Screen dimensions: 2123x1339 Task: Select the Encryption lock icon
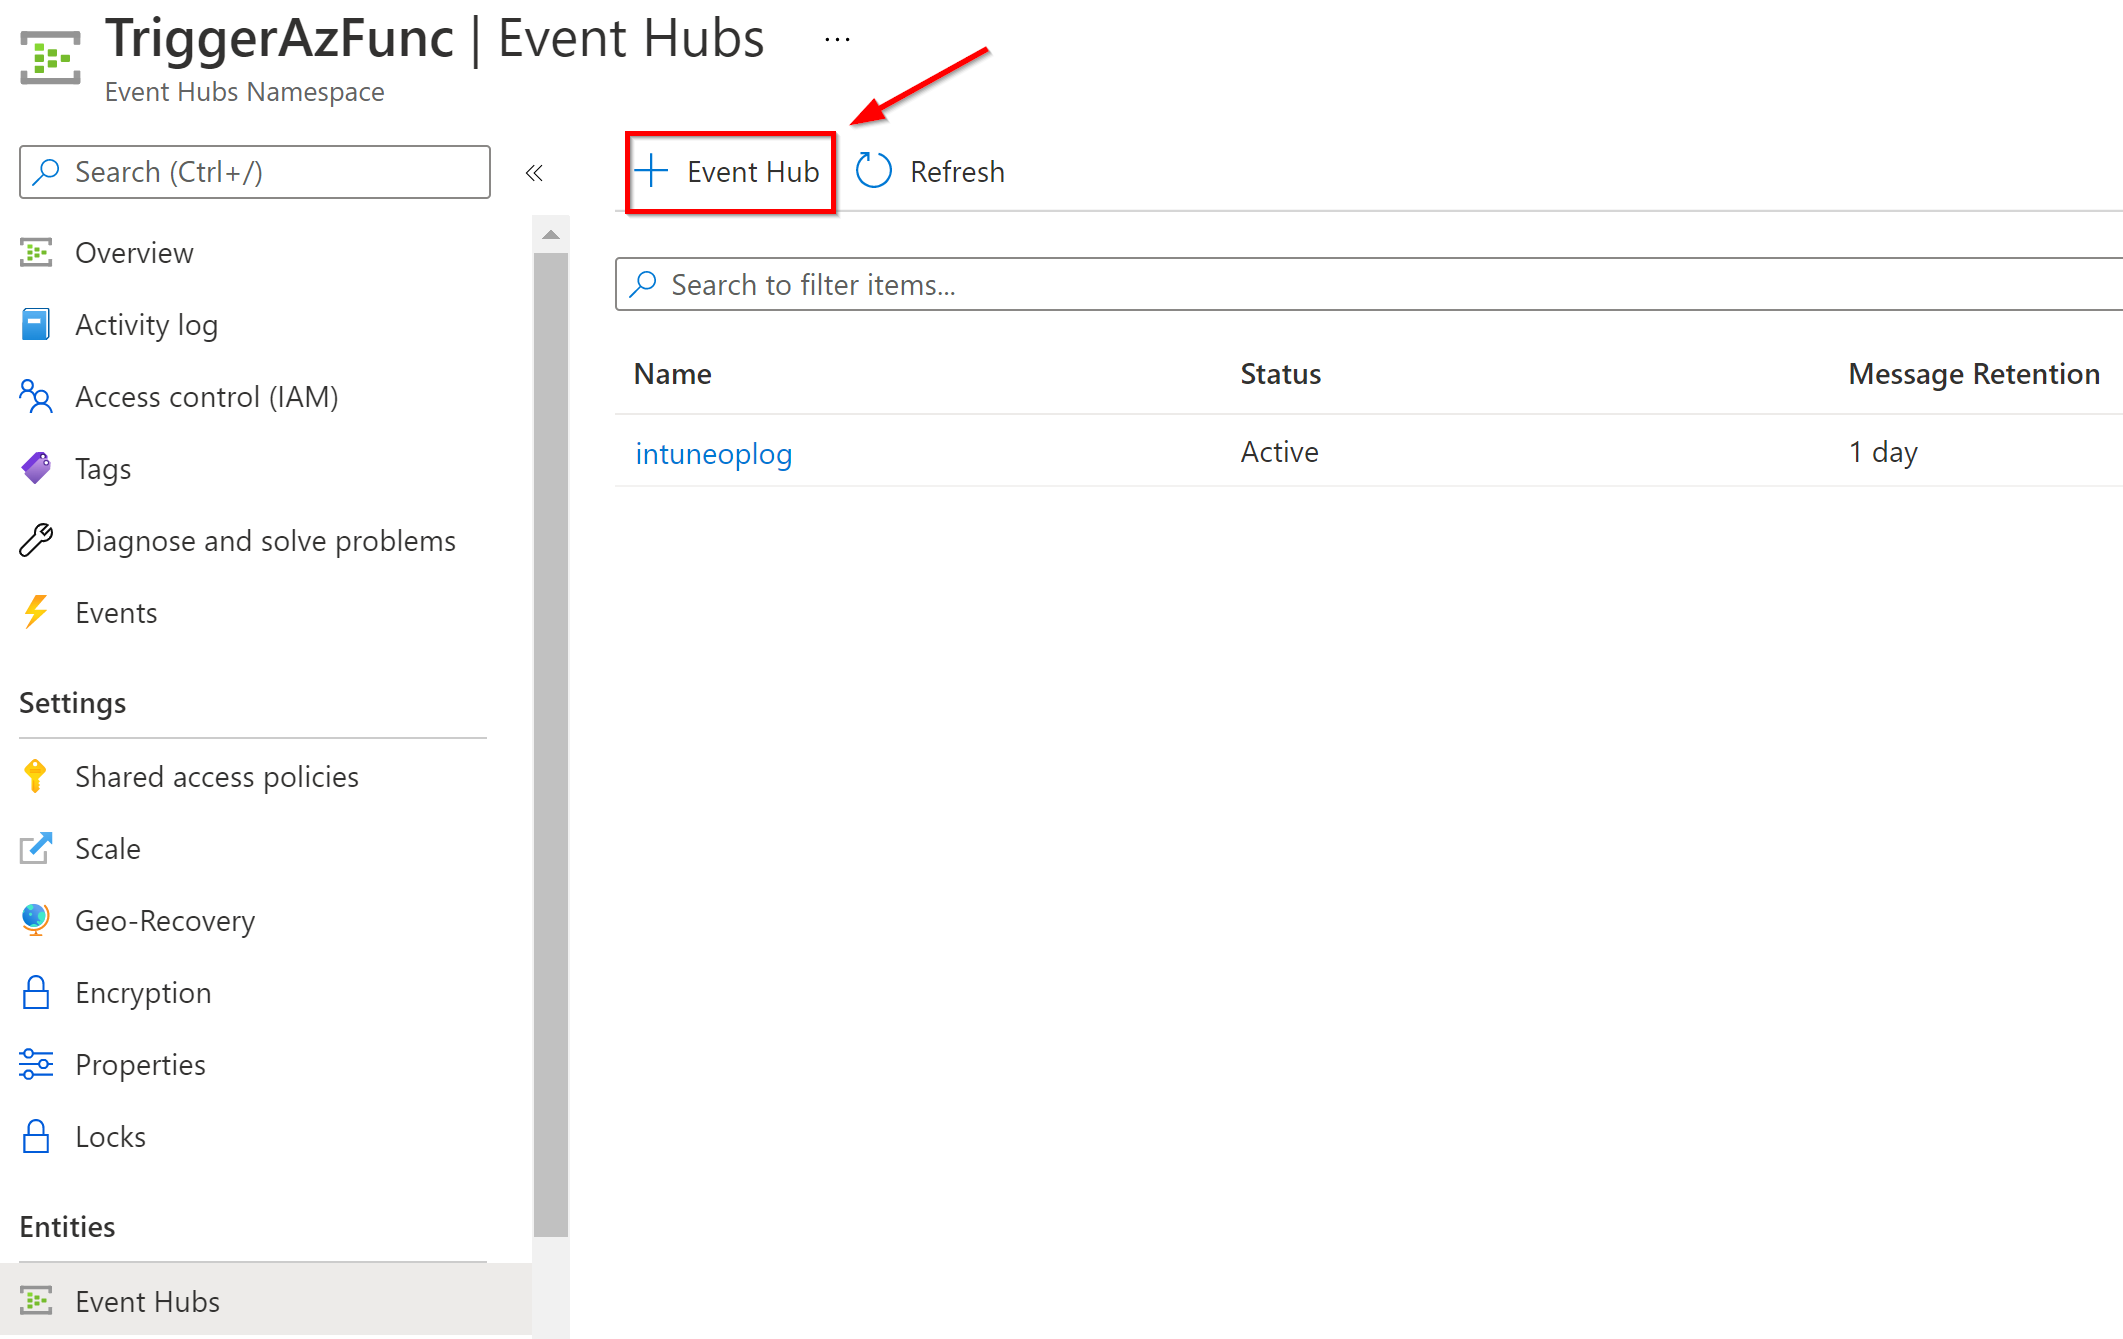pyautogui.click(x=36, y=992)
